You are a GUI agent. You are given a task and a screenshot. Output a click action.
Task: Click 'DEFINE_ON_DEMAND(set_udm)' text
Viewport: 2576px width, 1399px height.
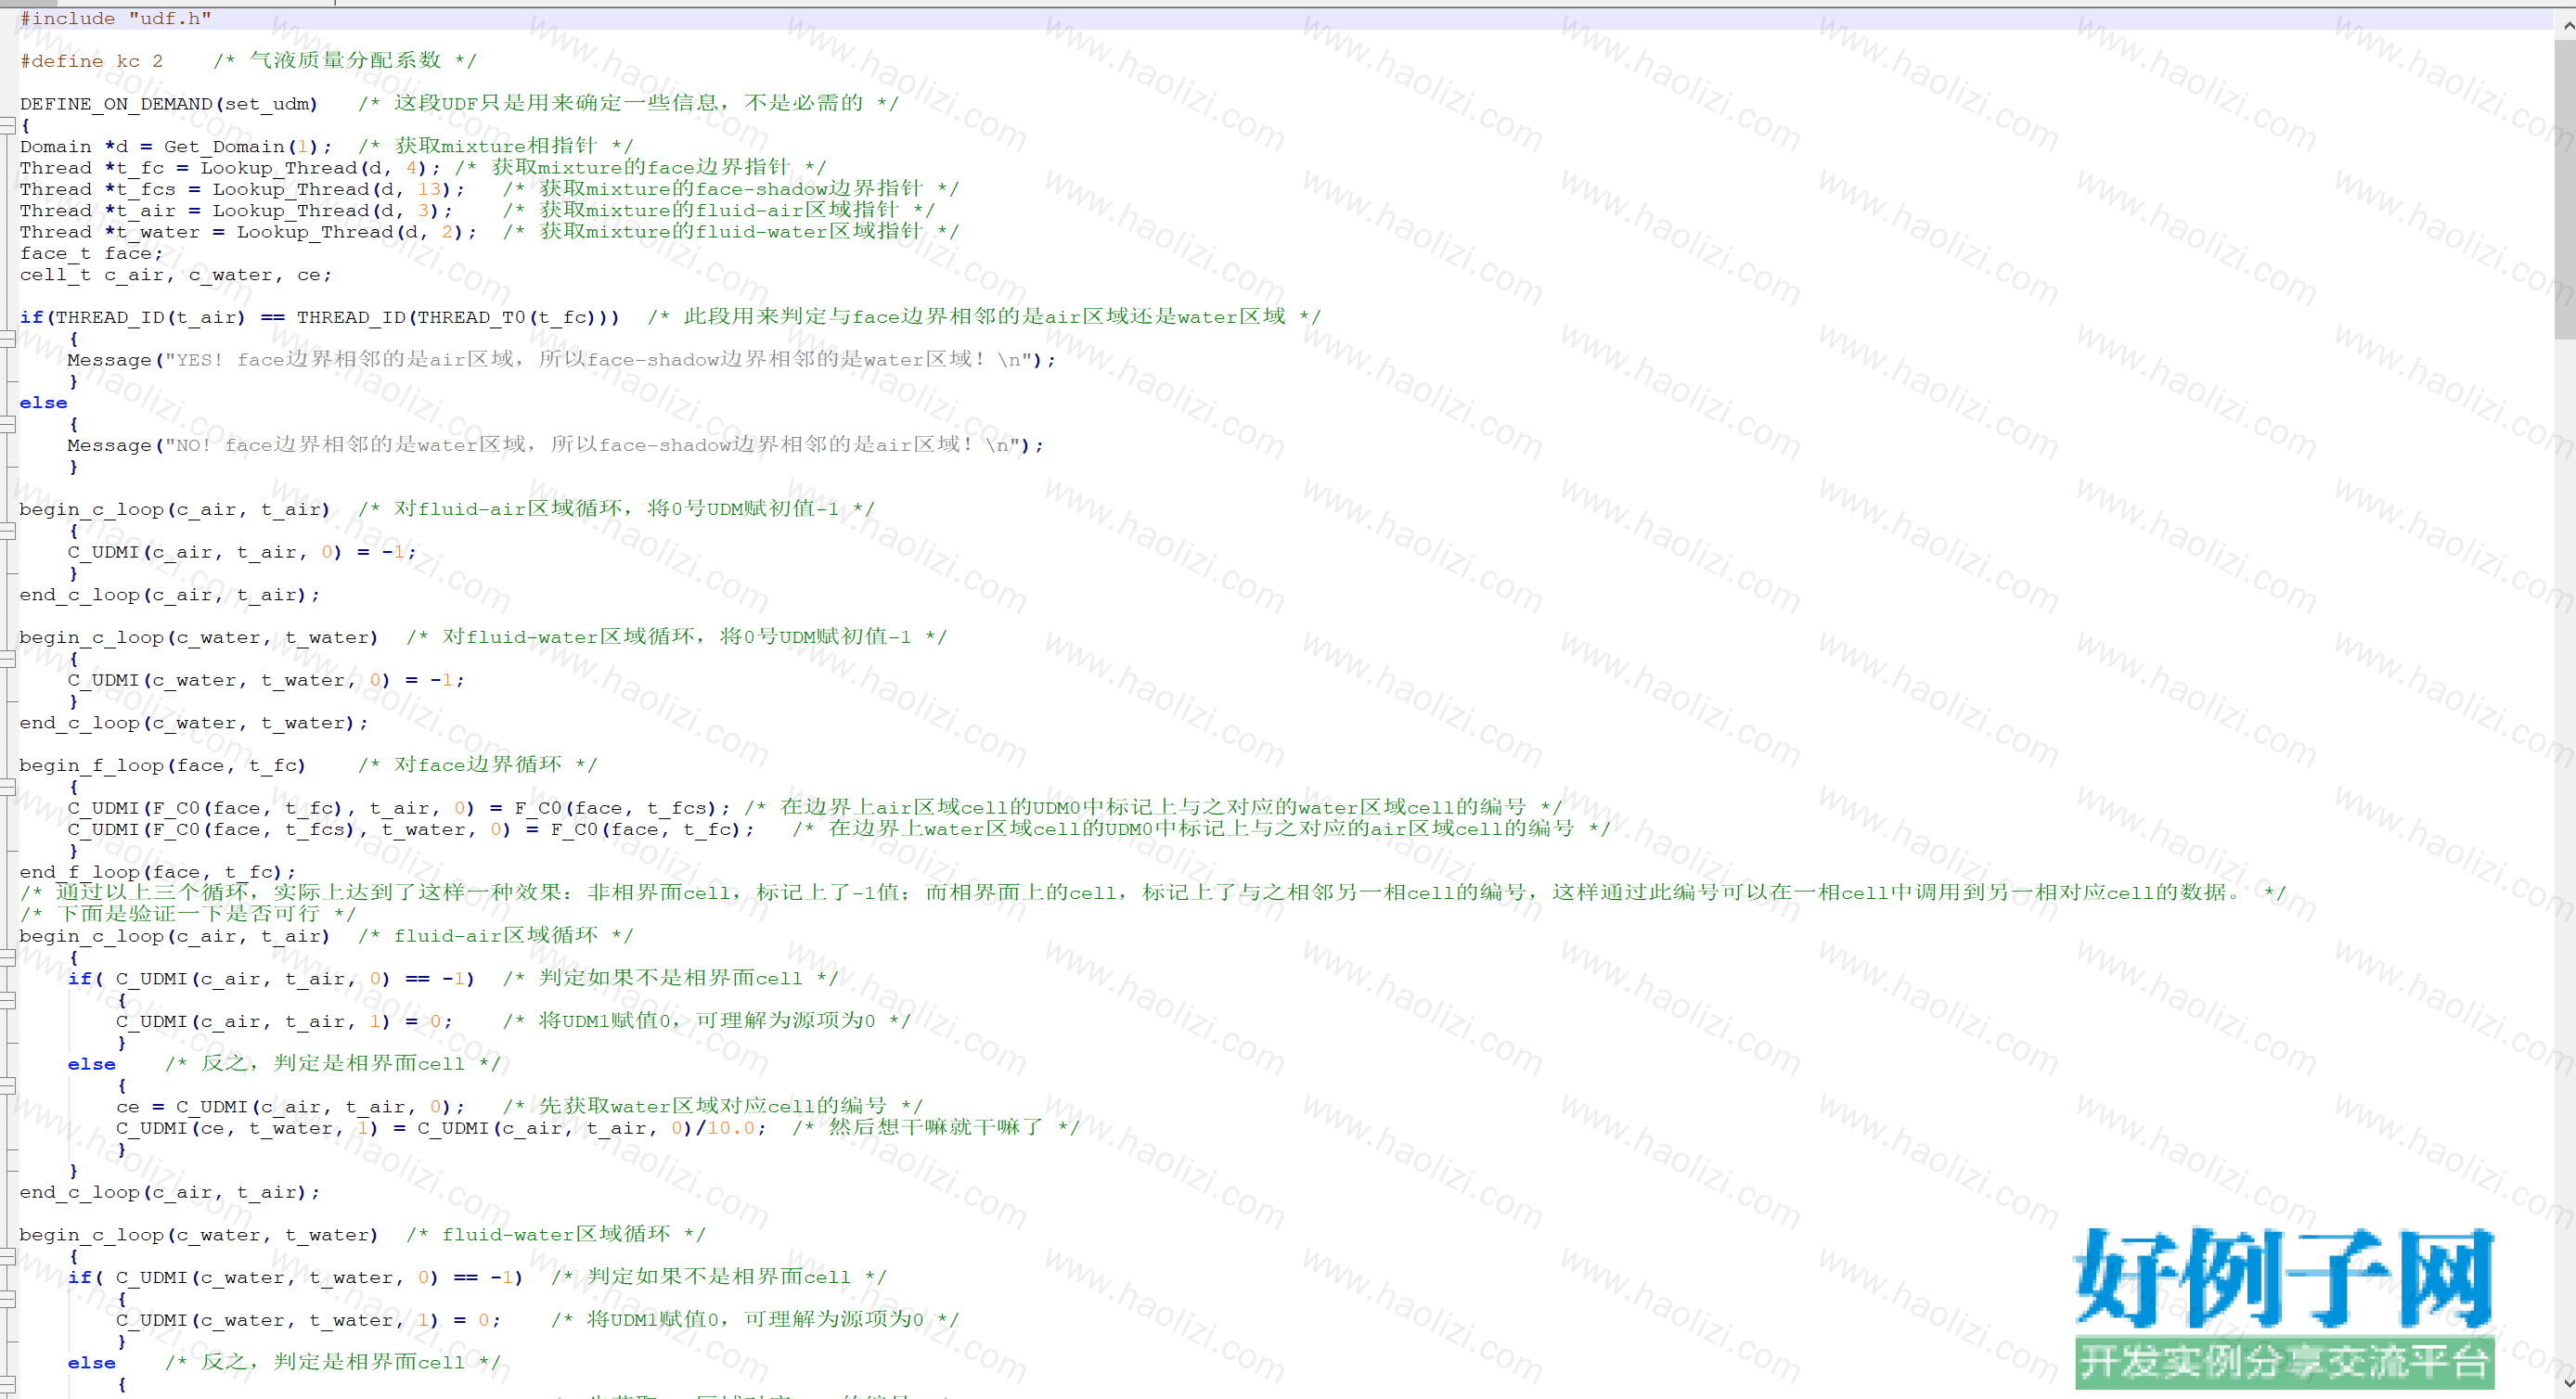click(168, 104)
